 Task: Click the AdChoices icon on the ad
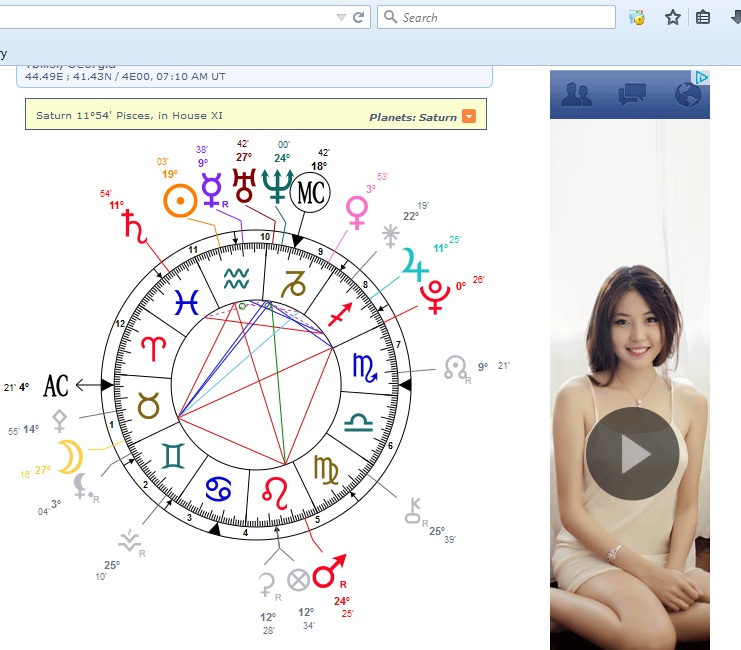pos(702,77)
